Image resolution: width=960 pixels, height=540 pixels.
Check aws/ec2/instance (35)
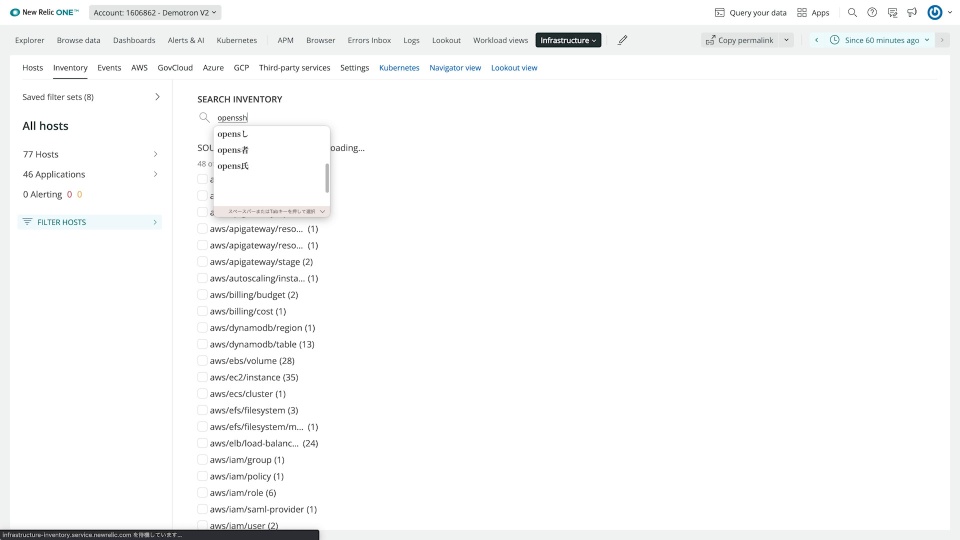tap(202, 377)
